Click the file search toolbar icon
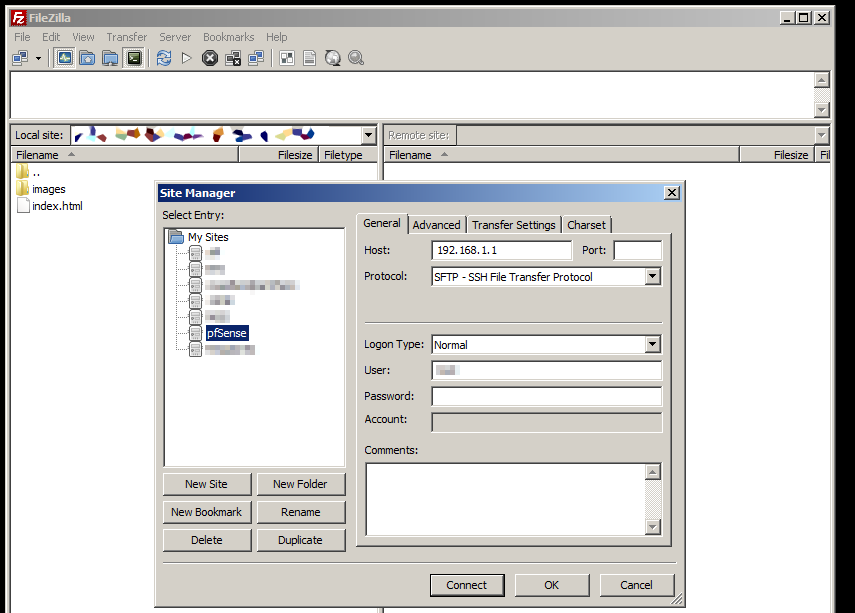Screen dimensions: 855x613 (356, 58)
